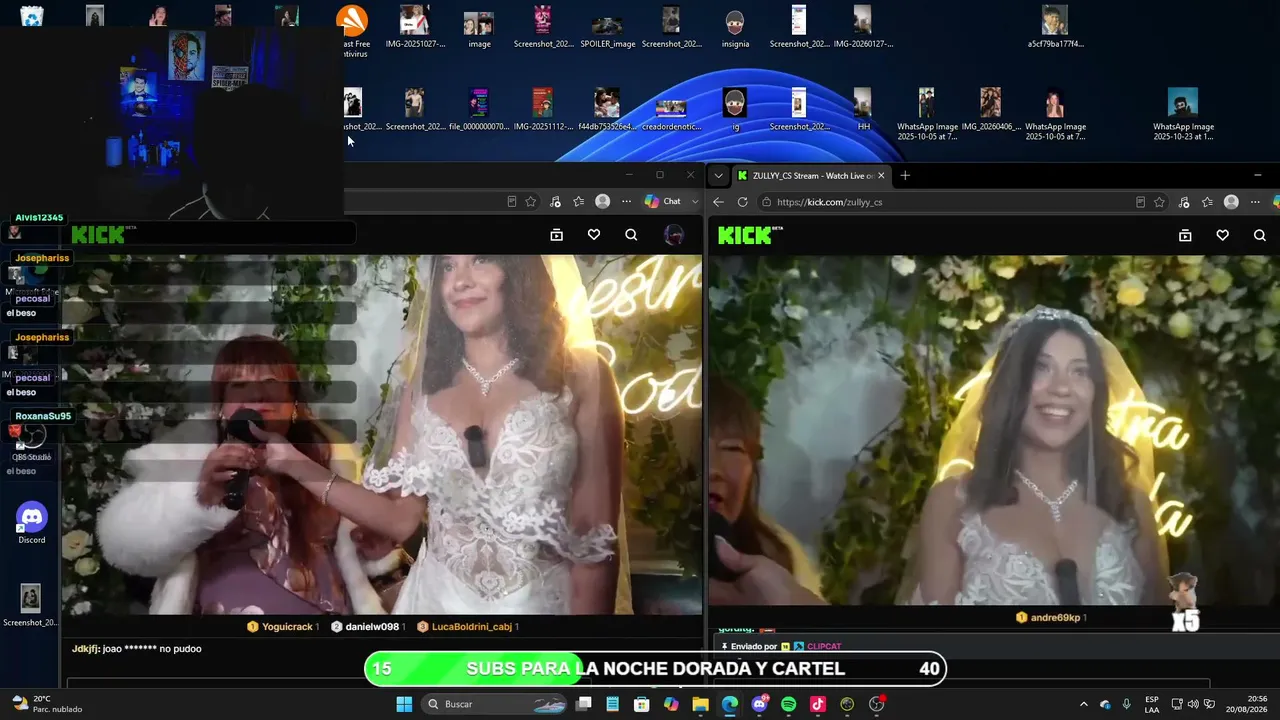The height and width of the screenshot is (720, 1280).
Task: Open the f44db753526e4 desktop file
Action: [607, 110]
